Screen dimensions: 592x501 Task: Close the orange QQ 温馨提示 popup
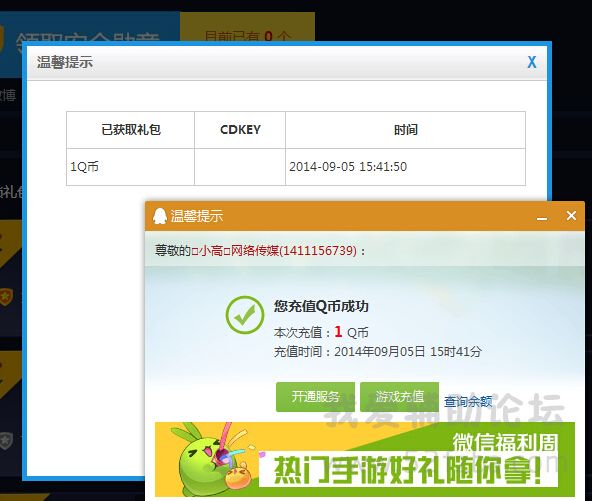point(571,216)
